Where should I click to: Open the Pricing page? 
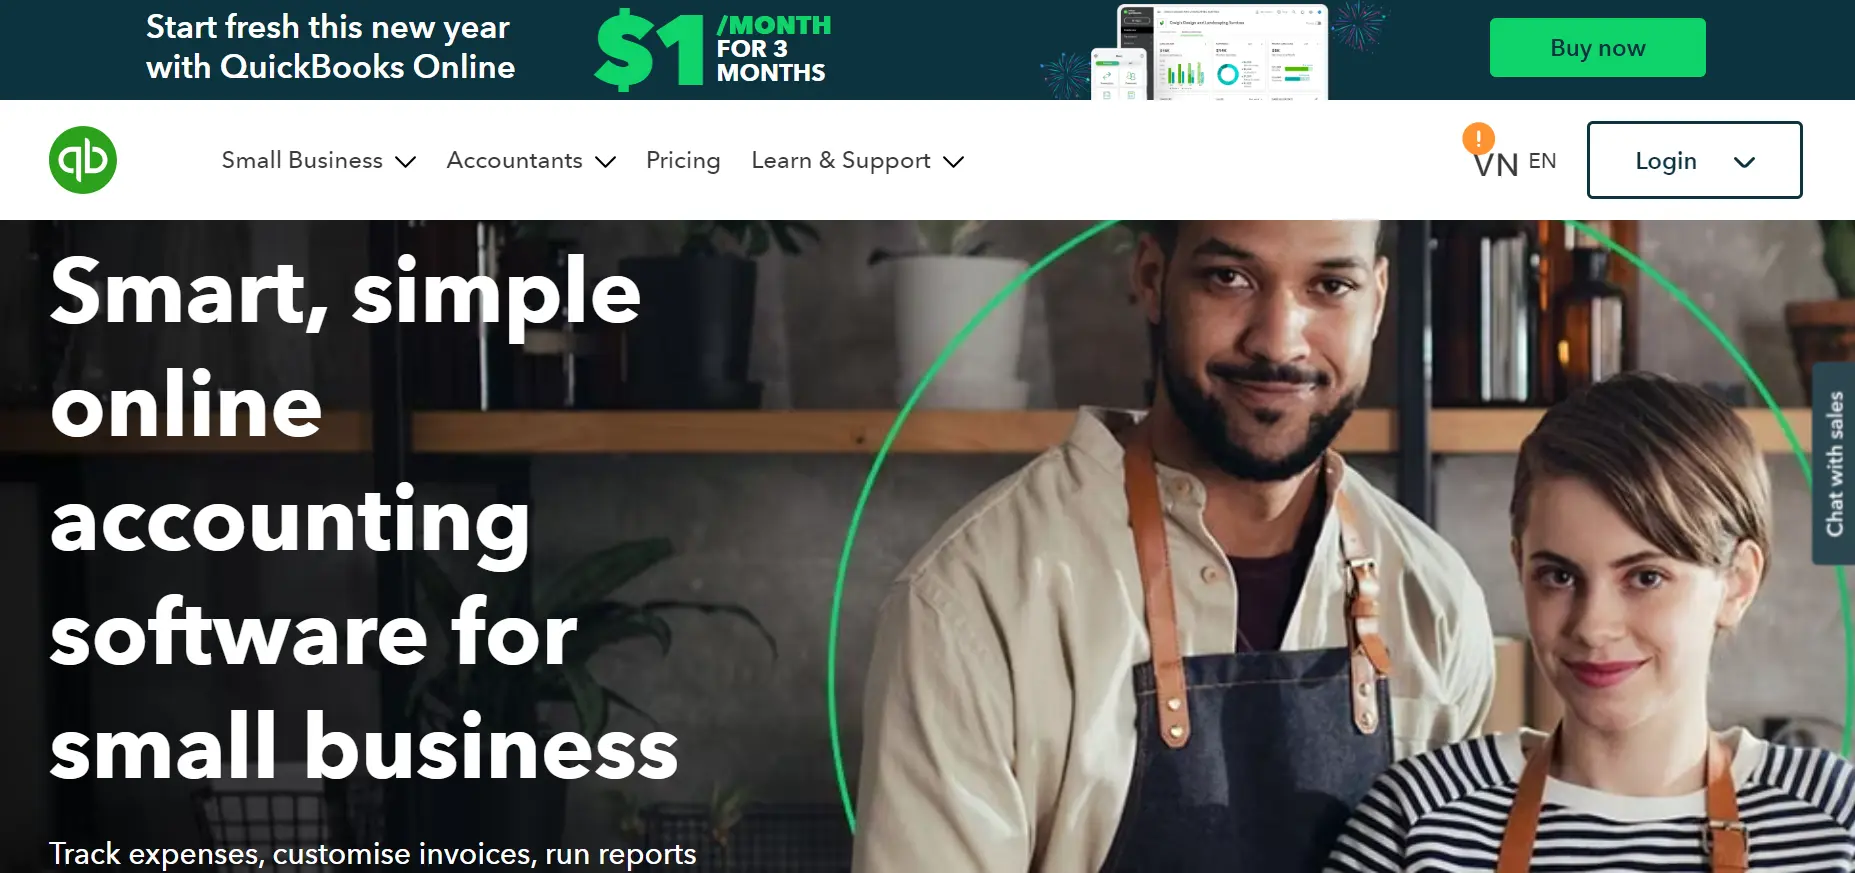click(683, 161)
